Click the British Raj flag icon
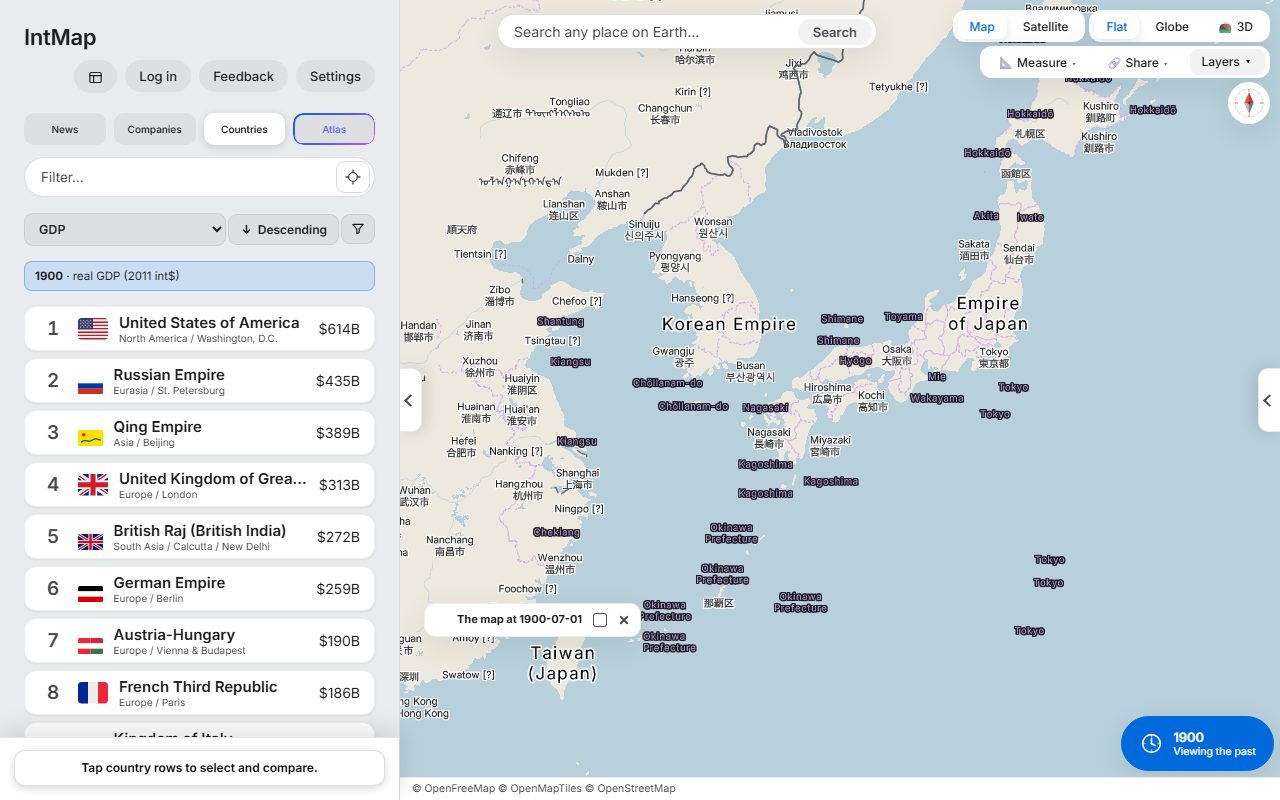This screenshot has width=1280, height=800. click(91, 542)
